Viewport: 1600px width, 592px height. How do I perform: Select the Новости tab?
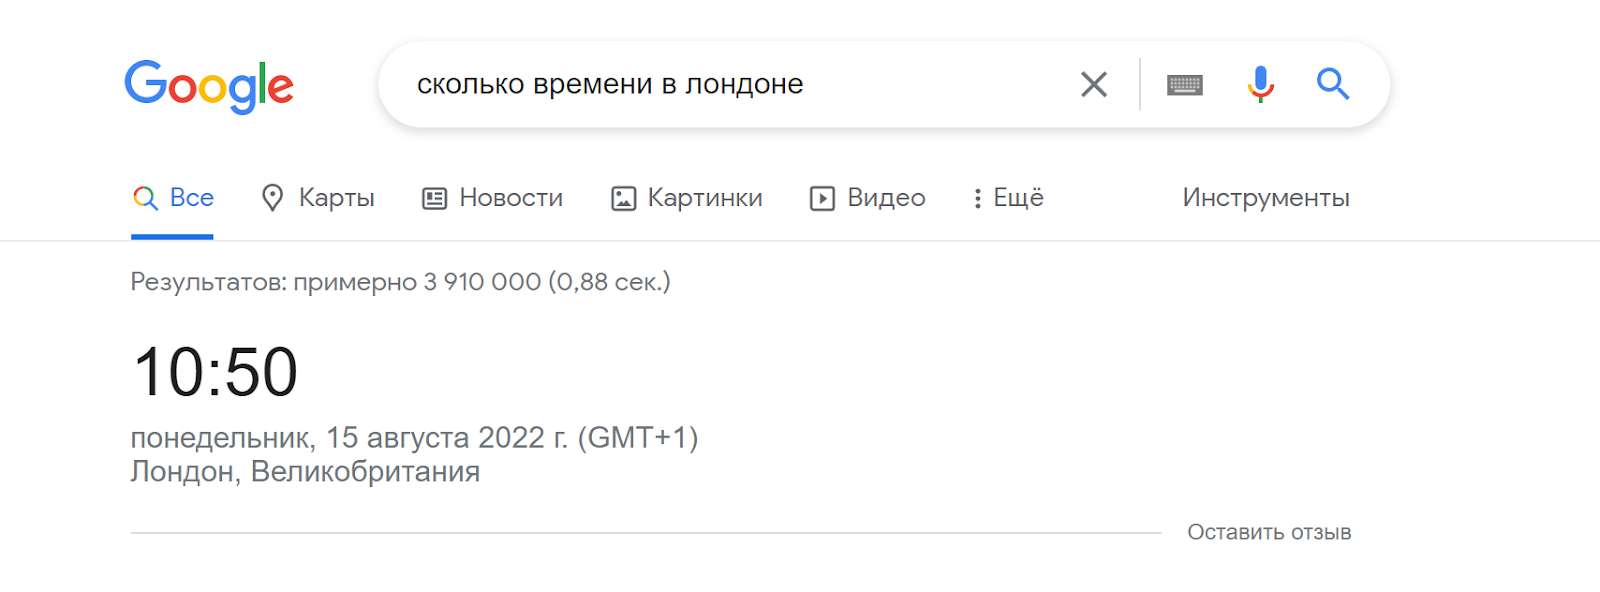[510, 197]
